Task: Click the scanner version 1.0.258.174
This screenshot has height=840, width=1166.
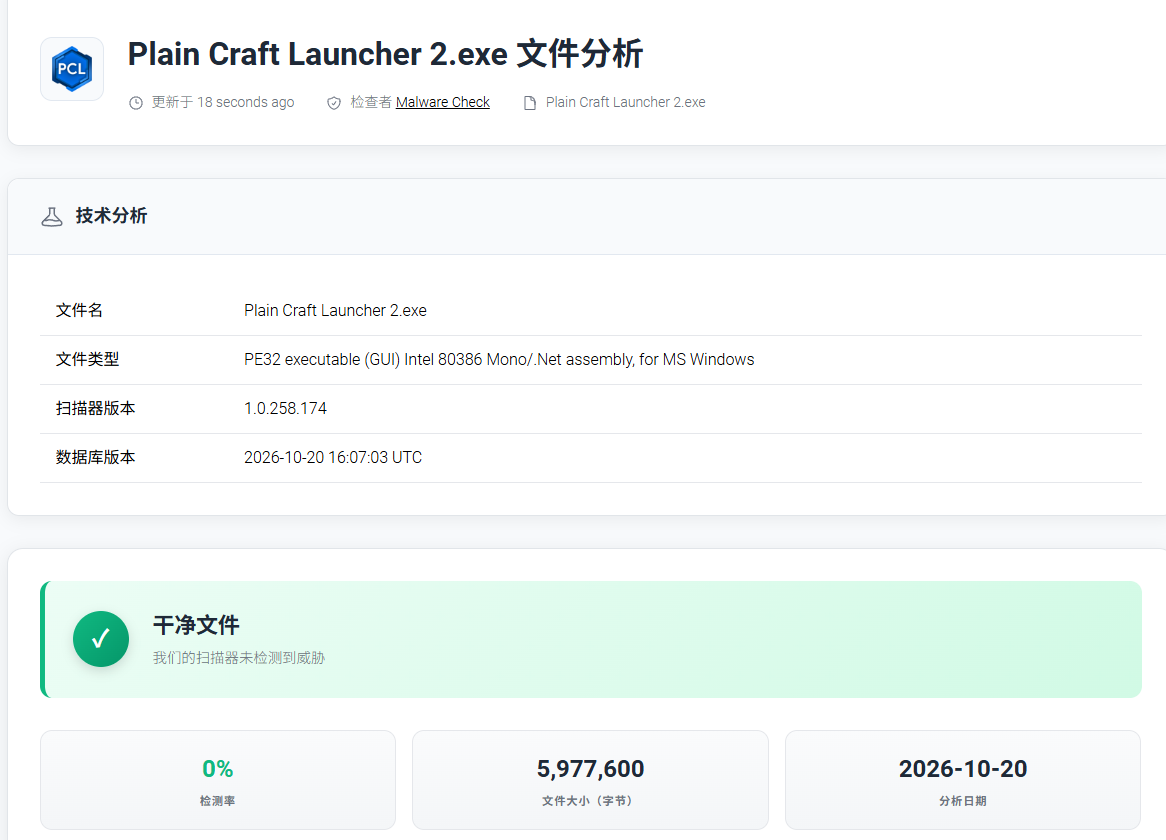Action: pyautogui.click(x=286, y=408)
